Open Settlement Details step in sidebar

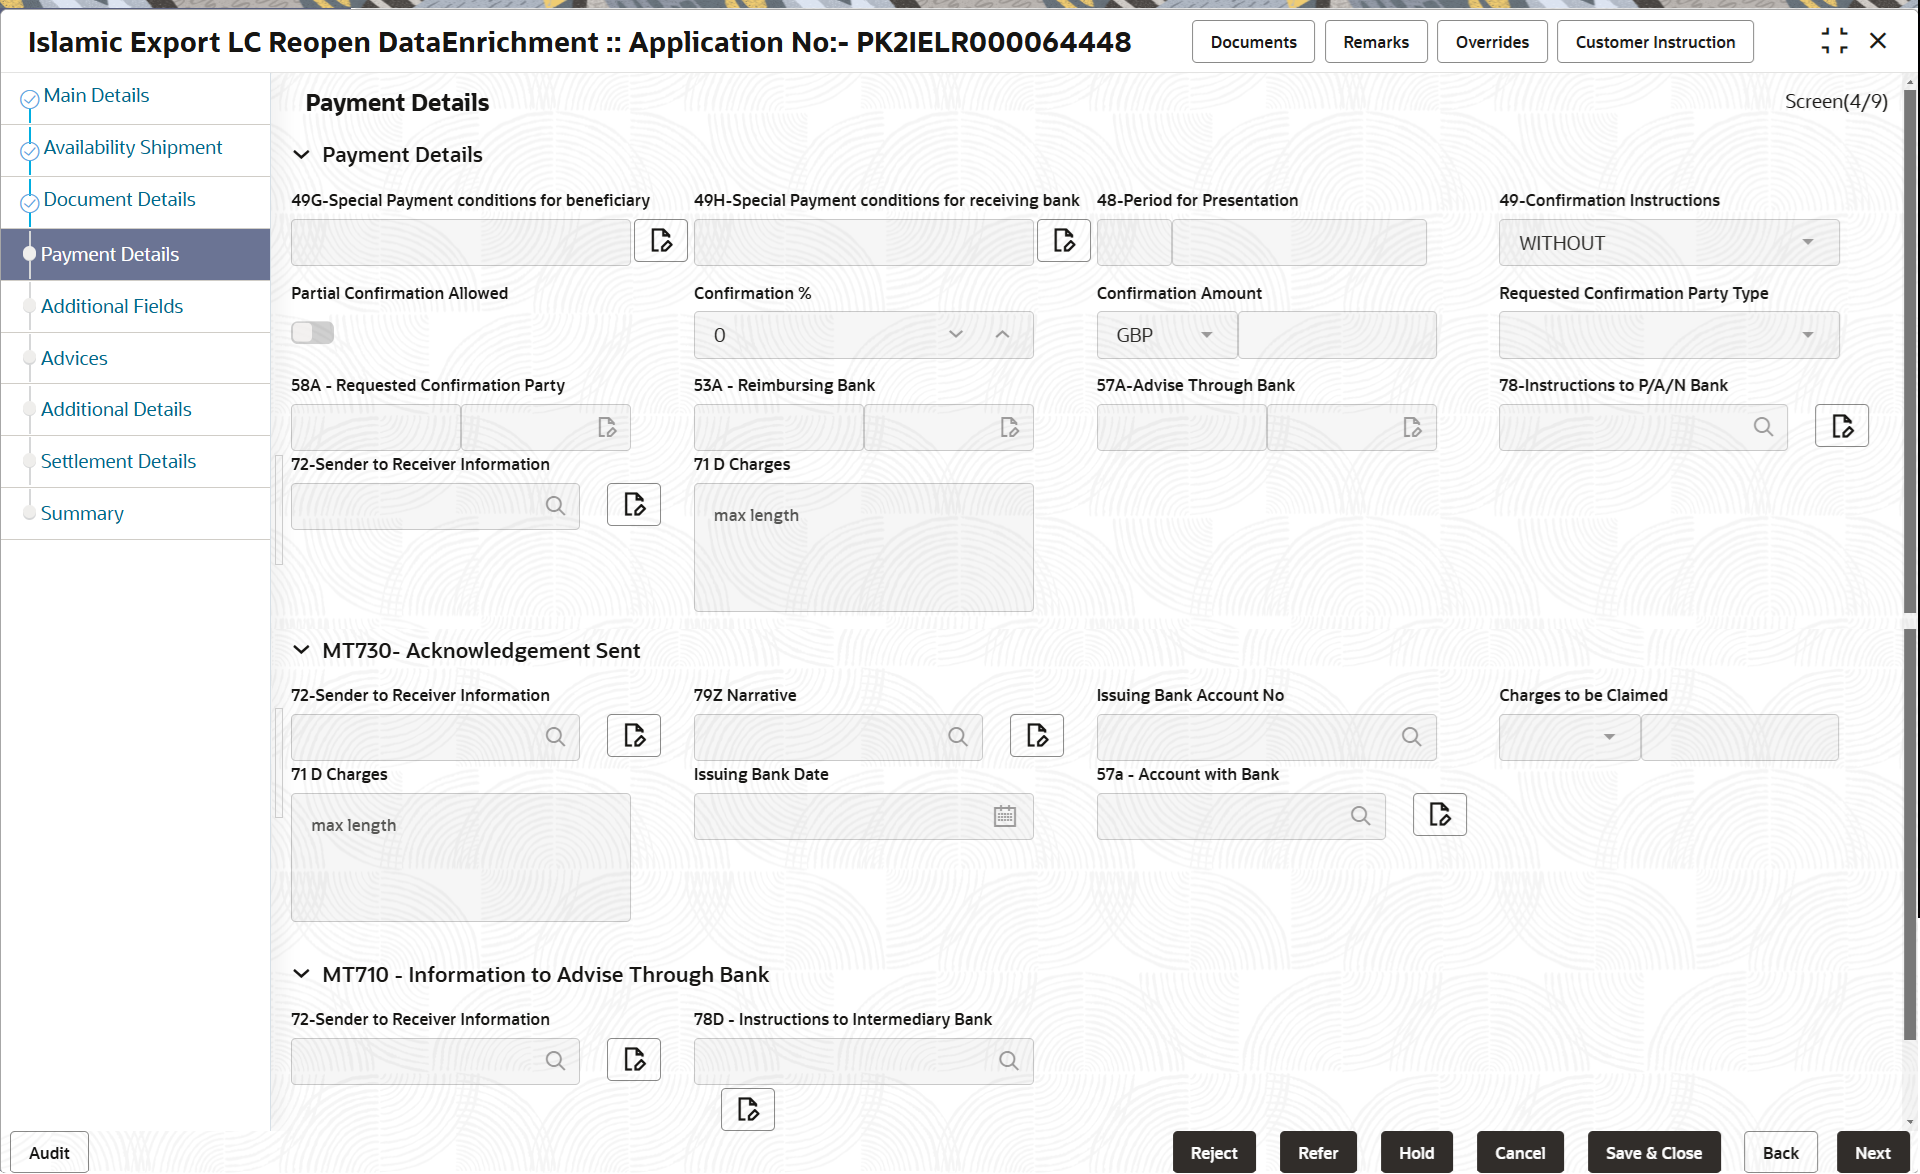tap(118, 461)
